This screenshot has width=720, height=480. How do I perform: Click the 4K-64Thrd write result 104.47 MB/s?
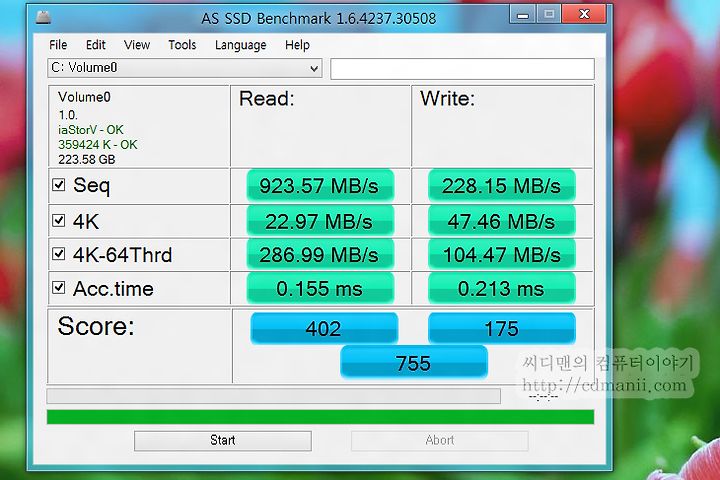(x=501, y=254)
